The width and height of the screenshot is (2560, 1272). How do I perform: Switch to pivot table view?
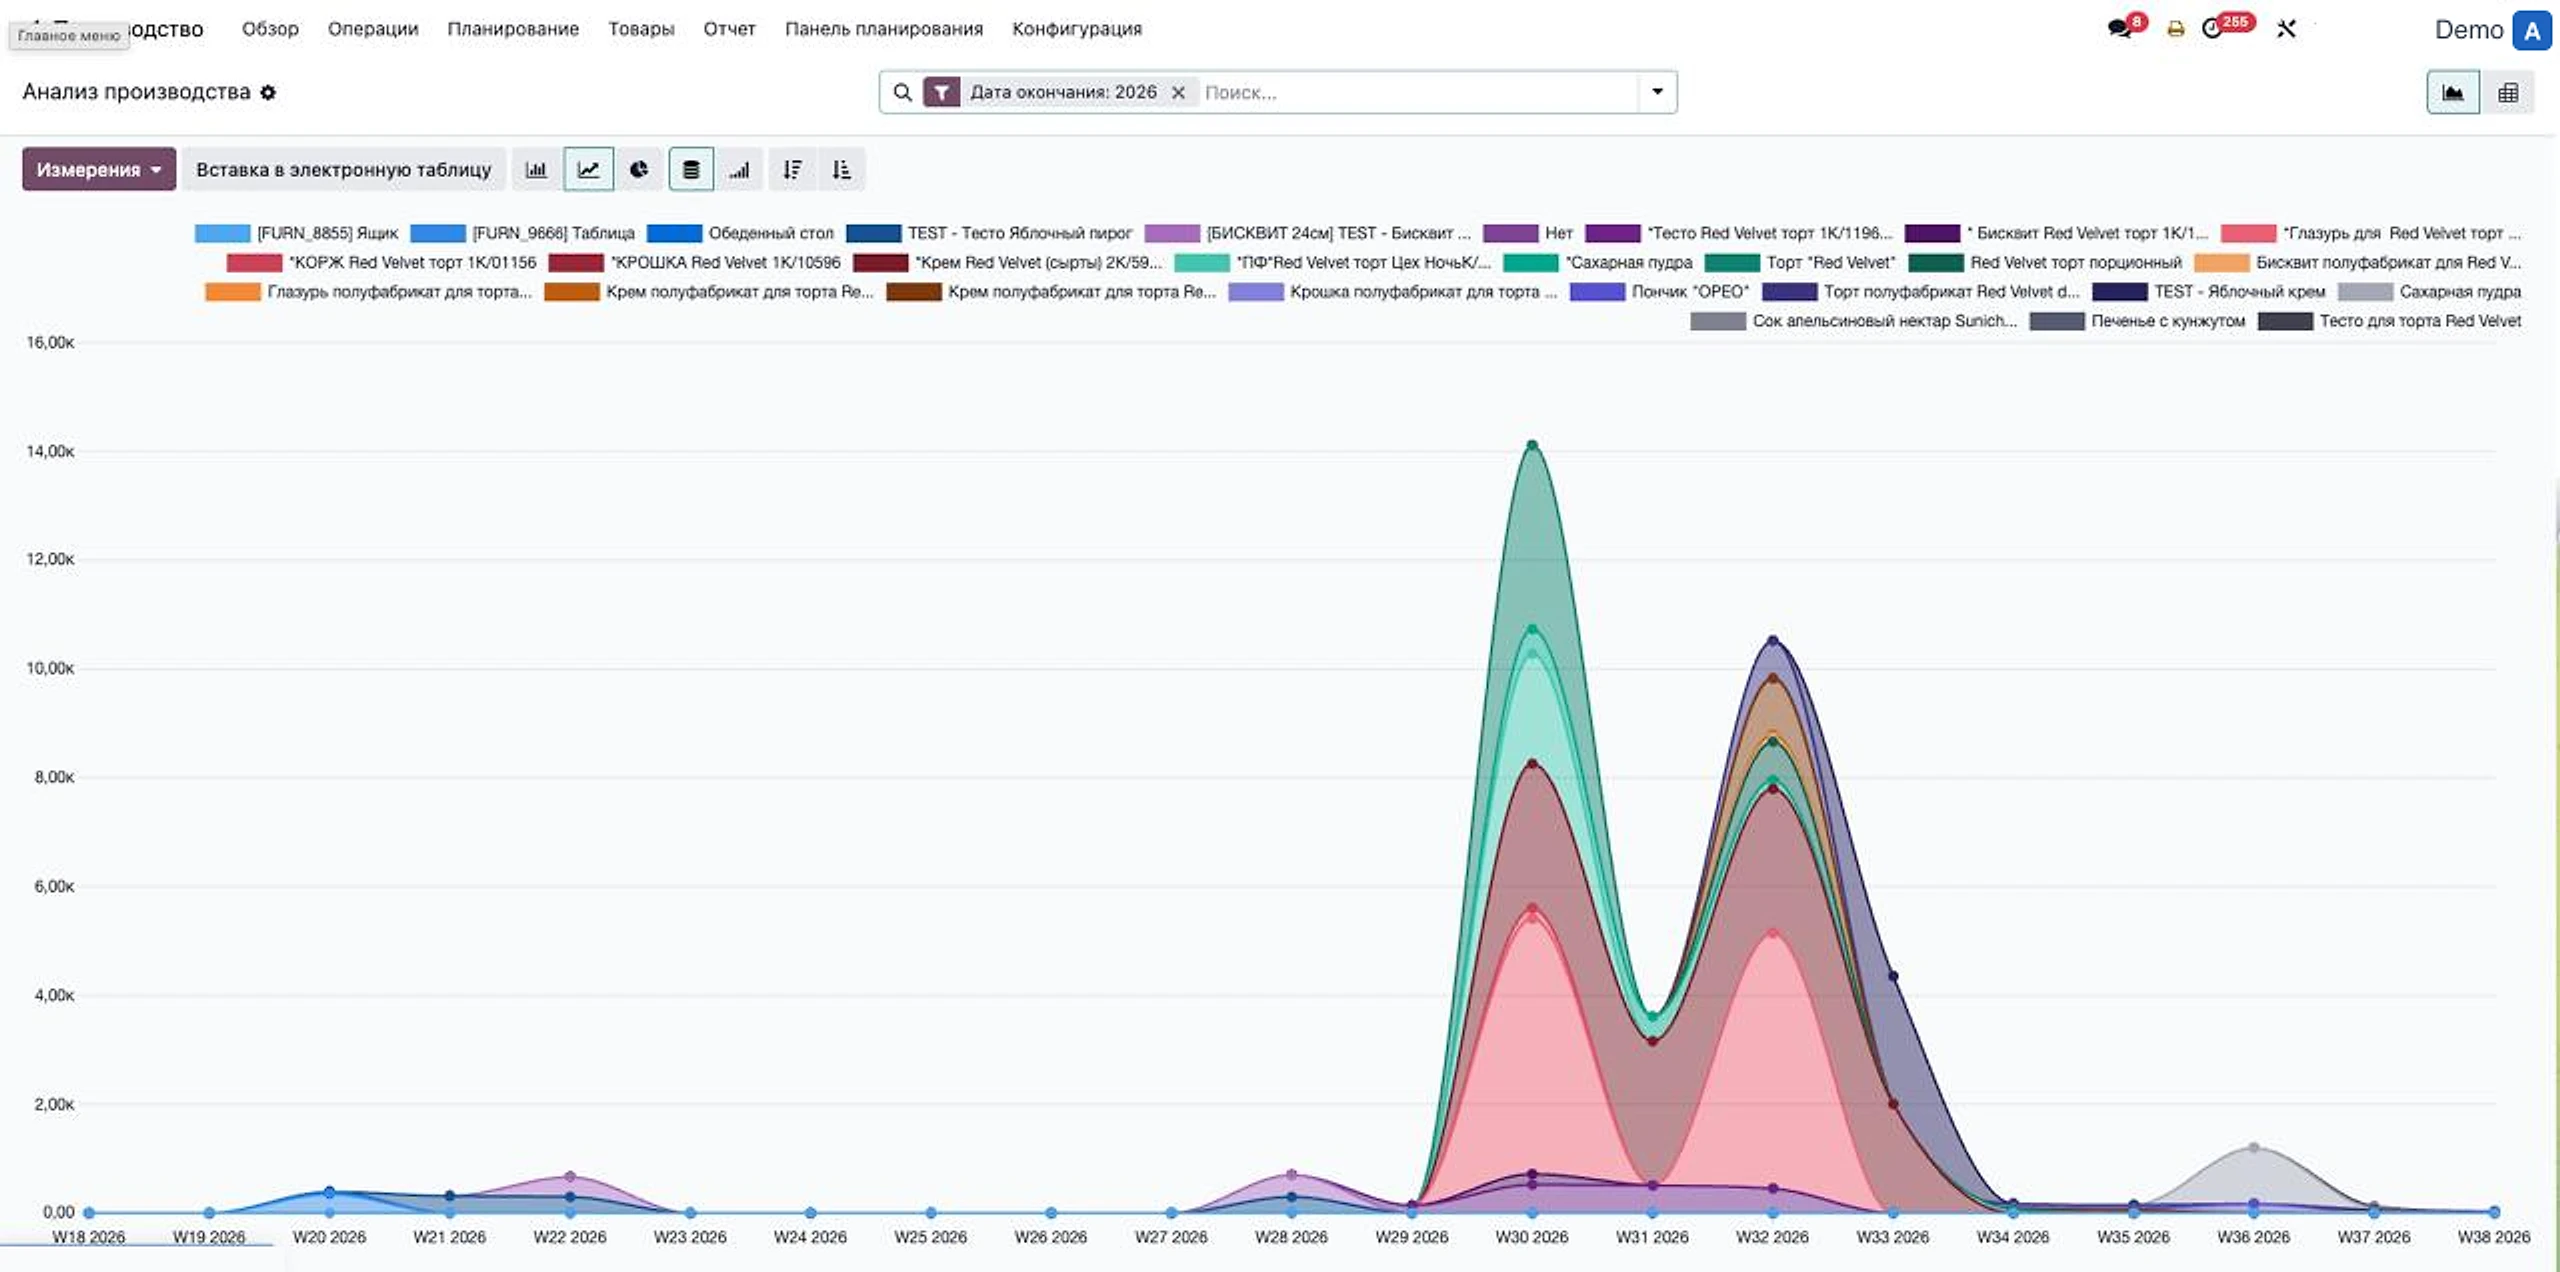(x=2508, y=93)
